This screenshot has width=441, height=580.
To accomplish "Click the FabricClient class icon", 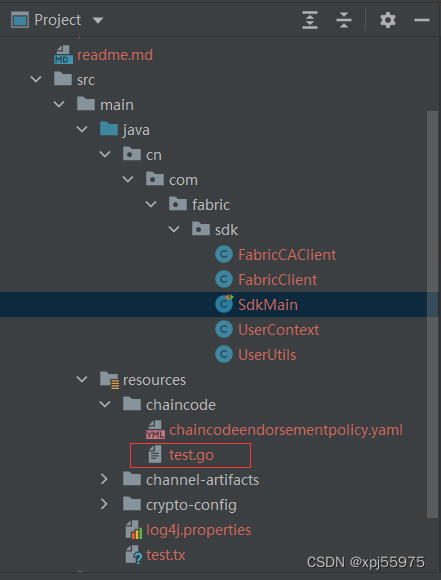I will [x=224, y=280].
